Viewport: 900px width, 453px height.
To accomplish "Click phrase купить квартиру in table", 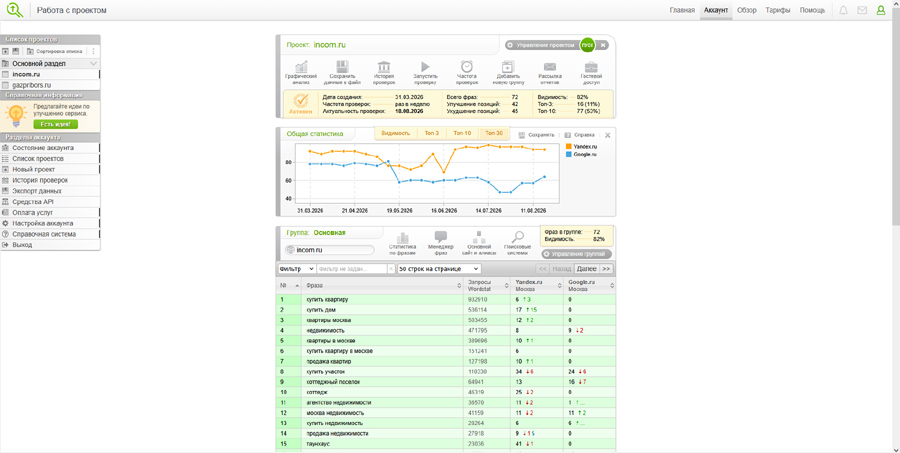I will pyautogui.click(x=327, y=299).
